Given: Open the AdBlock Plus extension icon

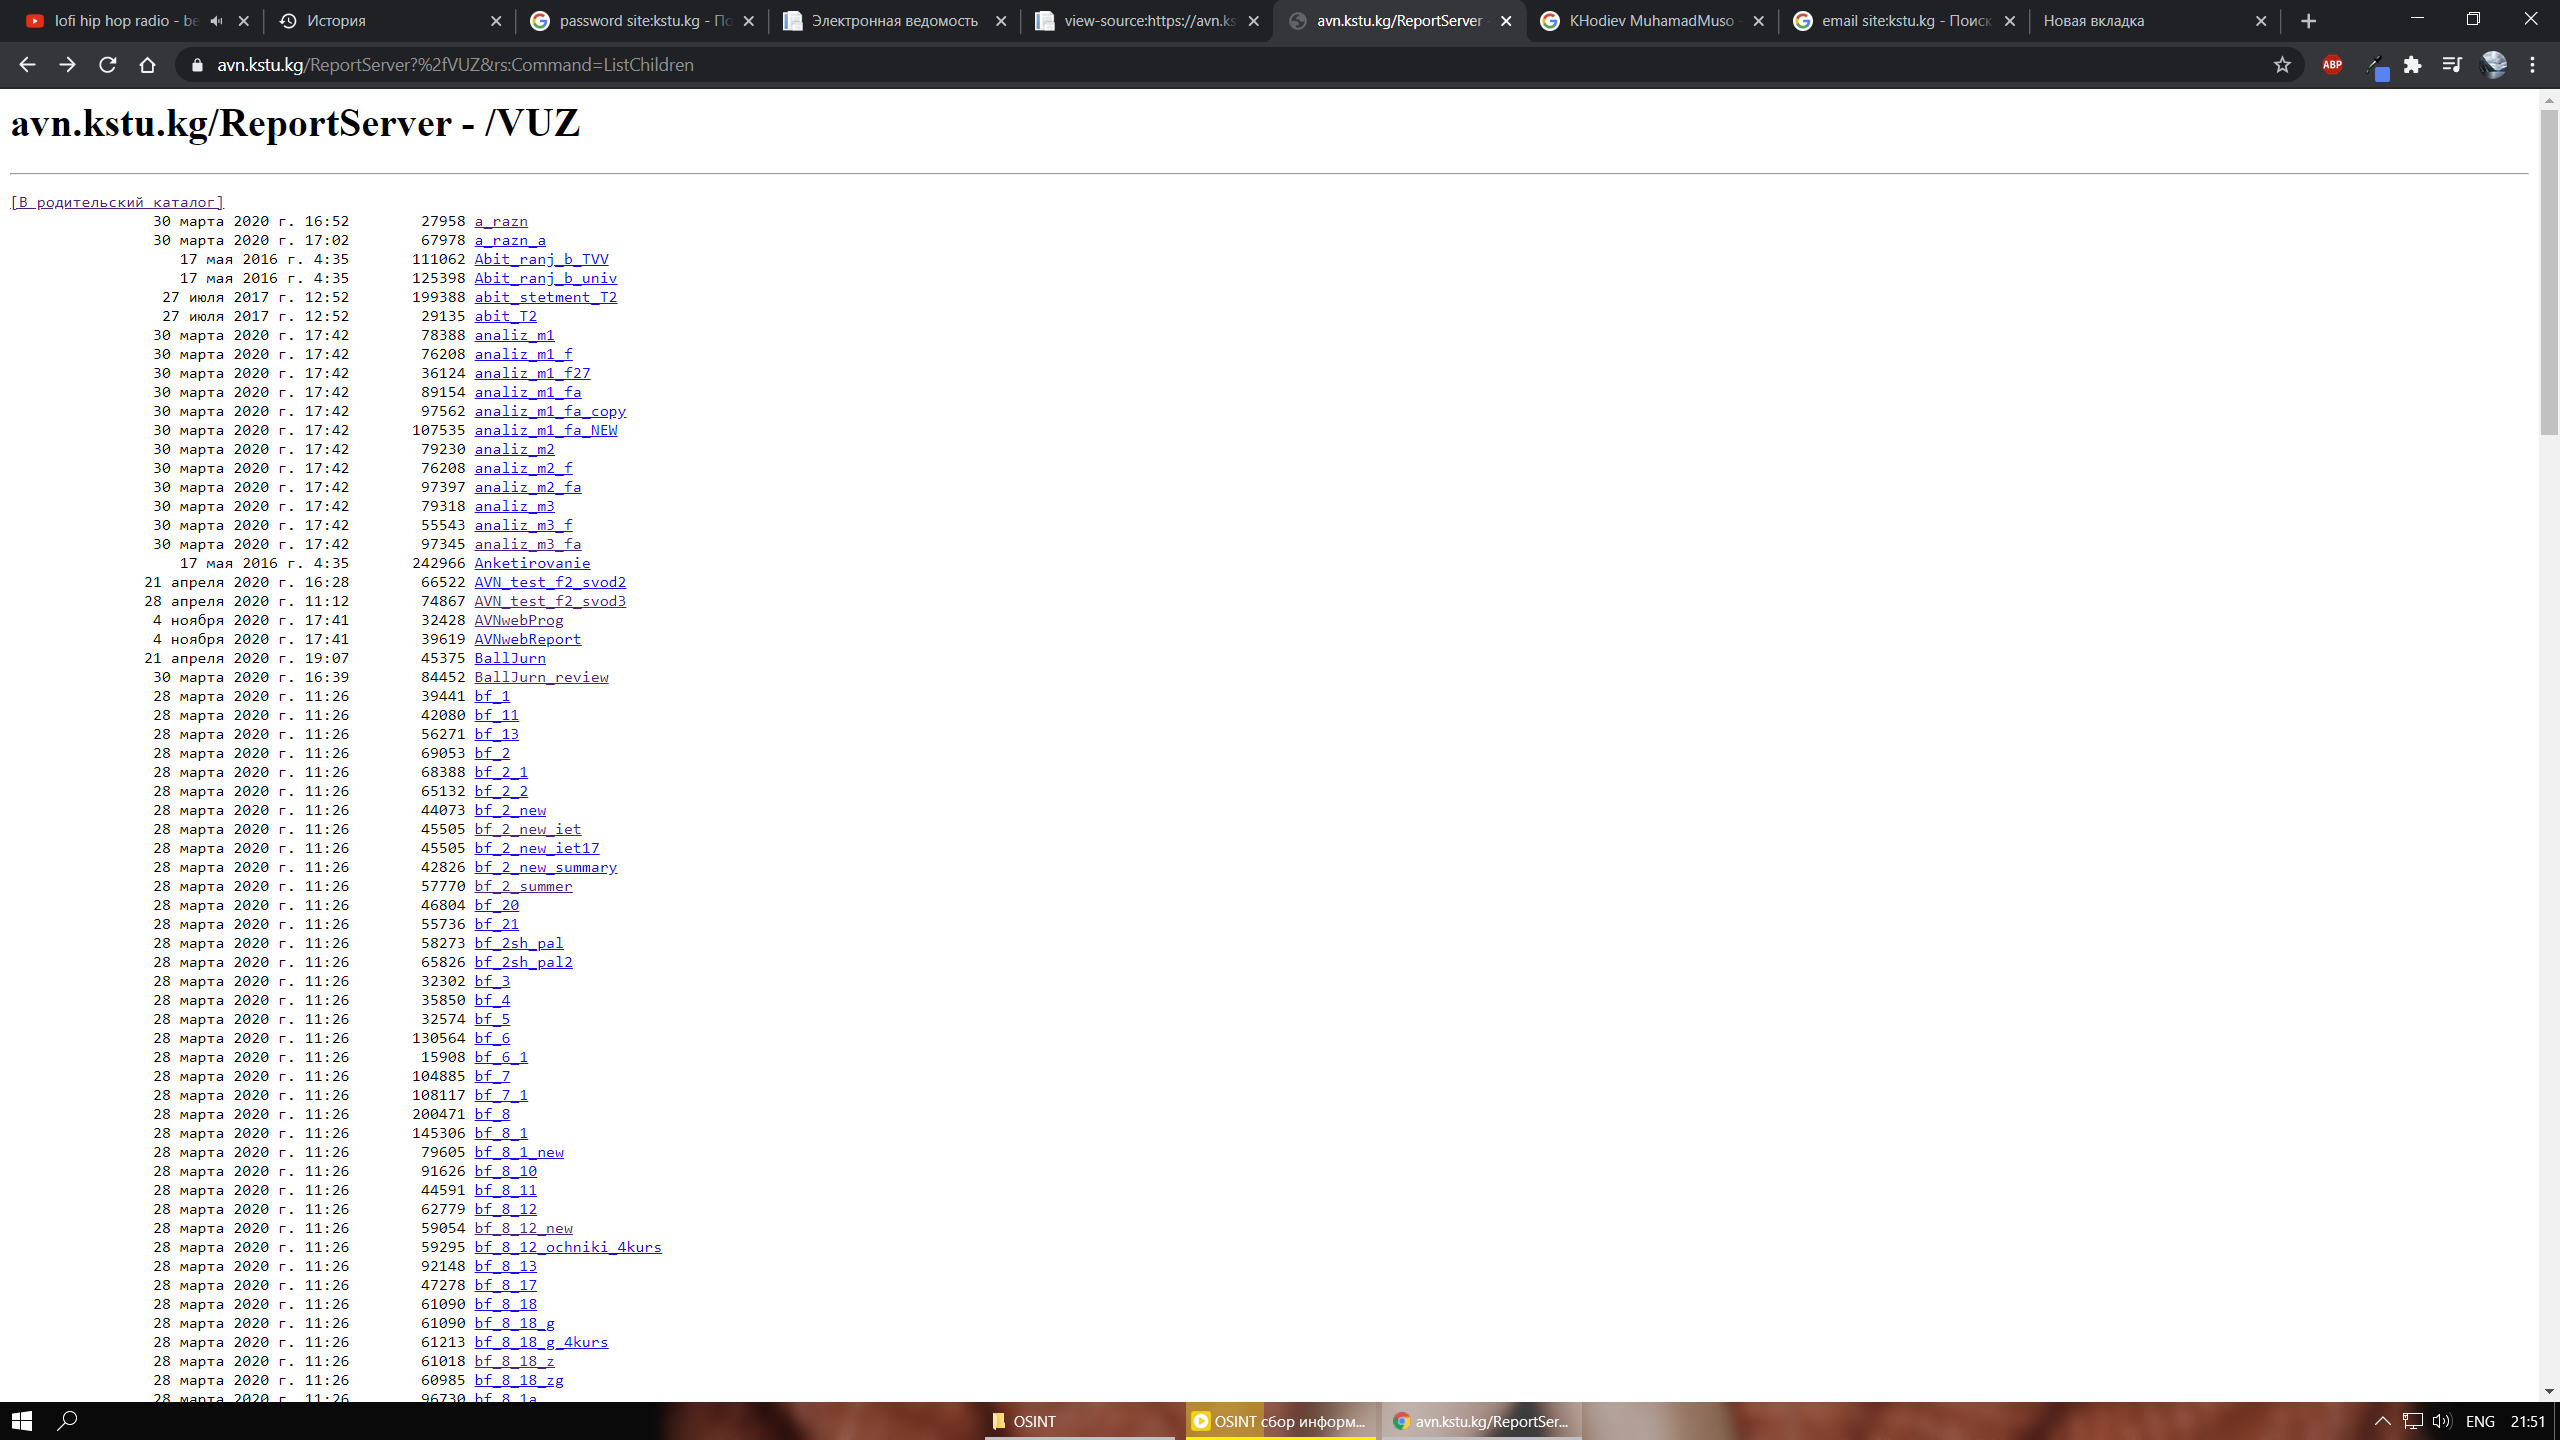Looking at the screenshot, I should [x=2332, y=65].
